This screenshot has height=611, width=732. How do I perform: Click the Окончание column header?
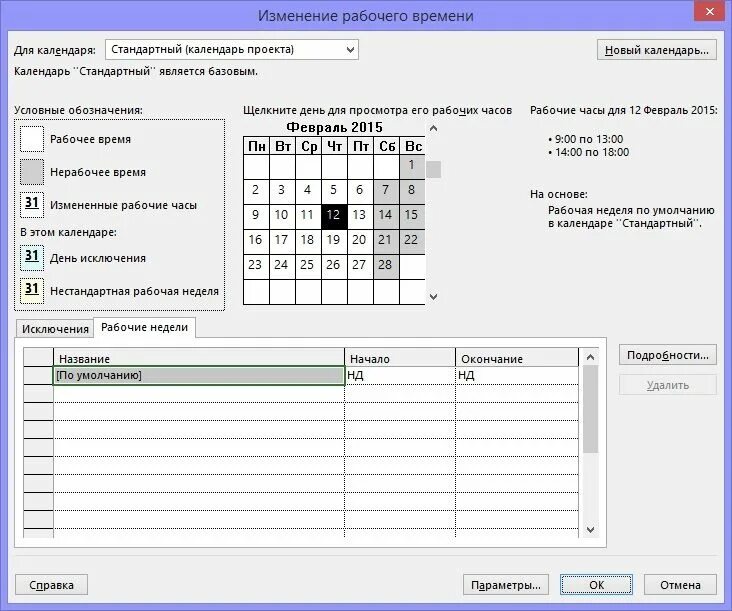pyautogui.click(x=517, y=358)
